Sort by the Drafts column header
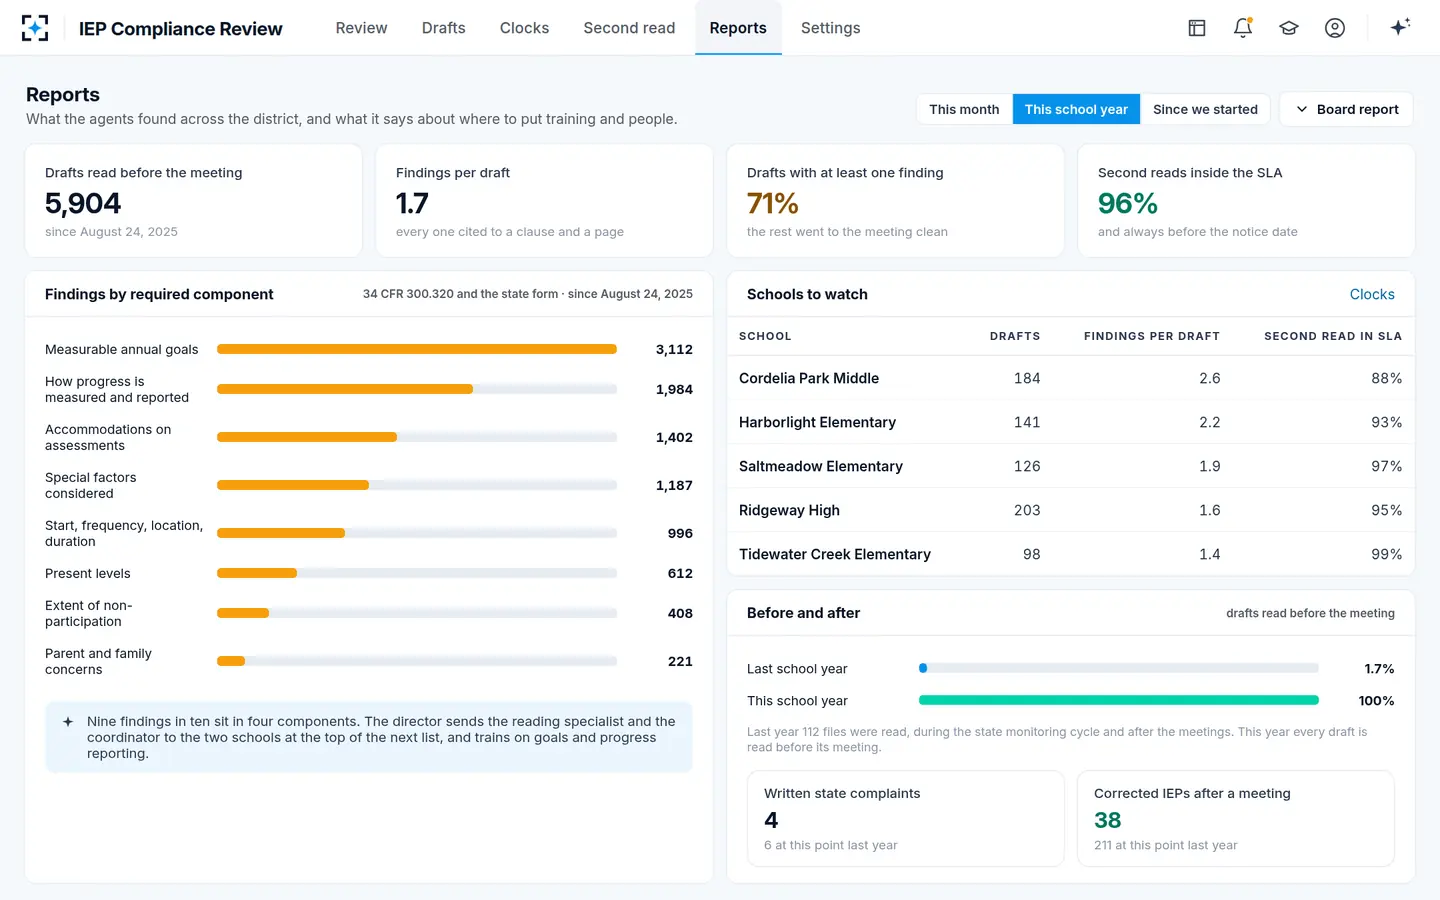Viewport: 1440px width, 900px height. click(1015, 336)
